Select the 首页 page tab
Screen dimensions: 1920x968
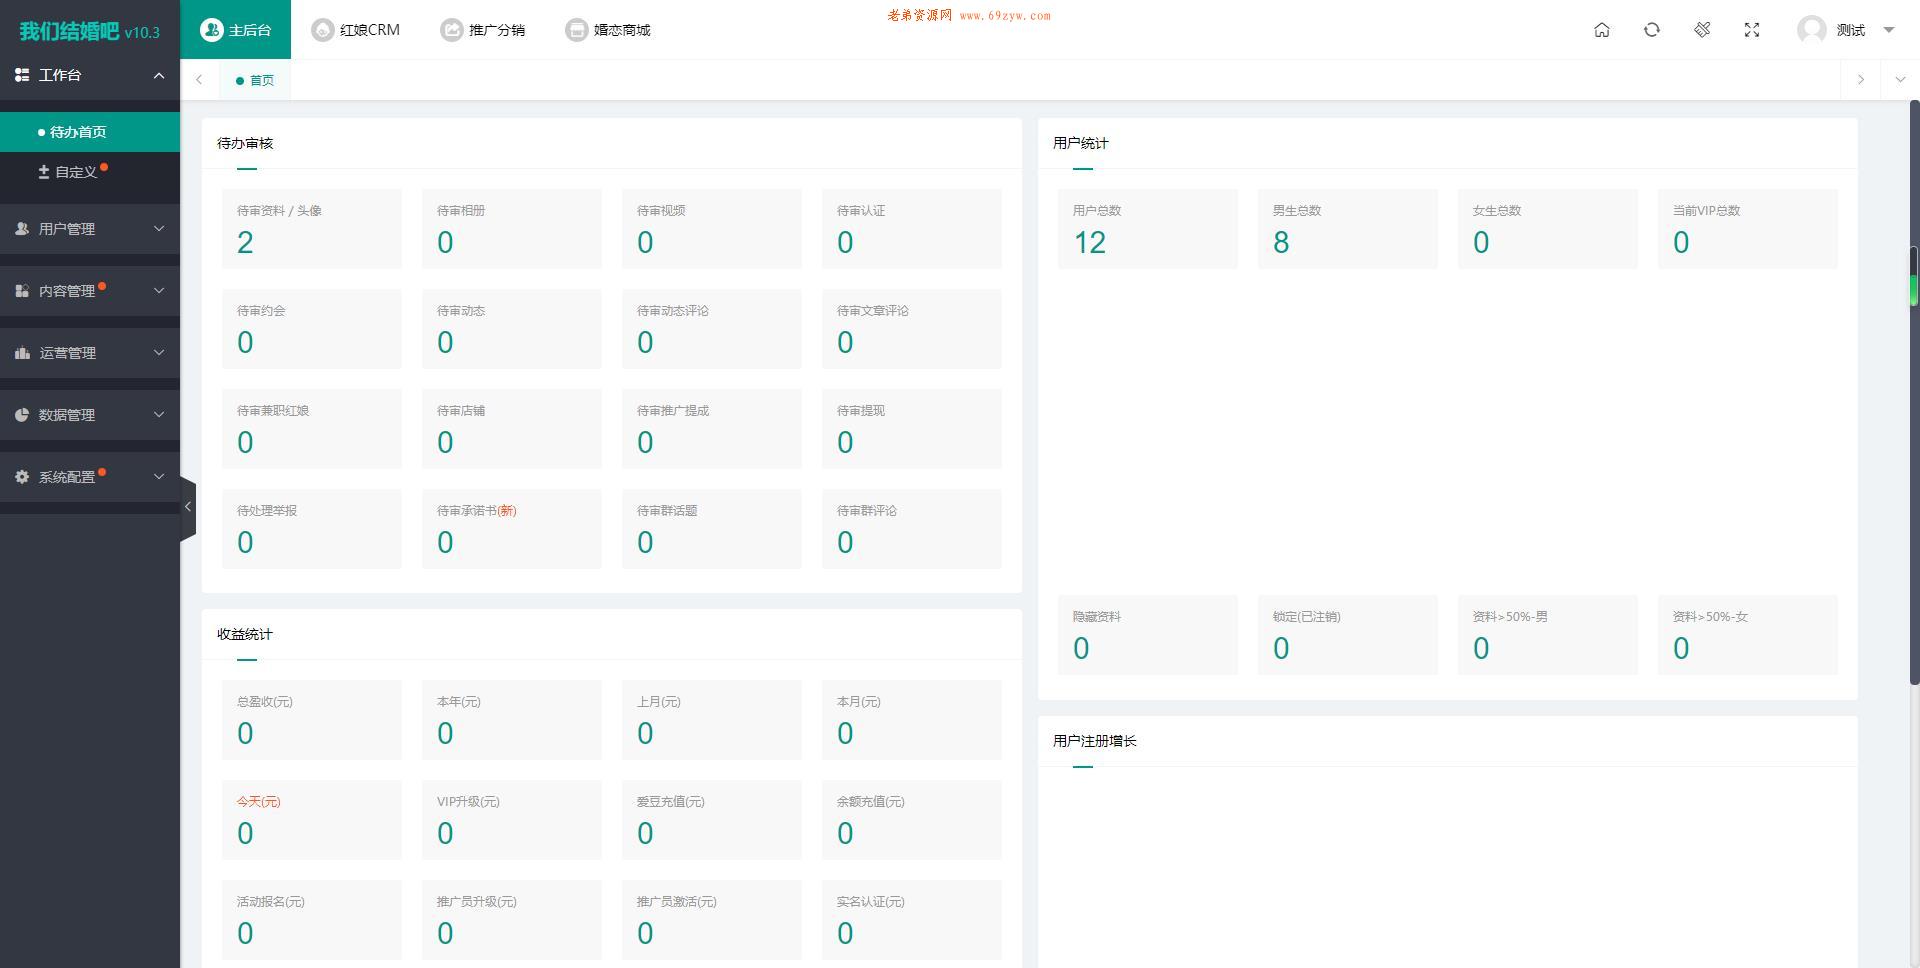(255, 80)
